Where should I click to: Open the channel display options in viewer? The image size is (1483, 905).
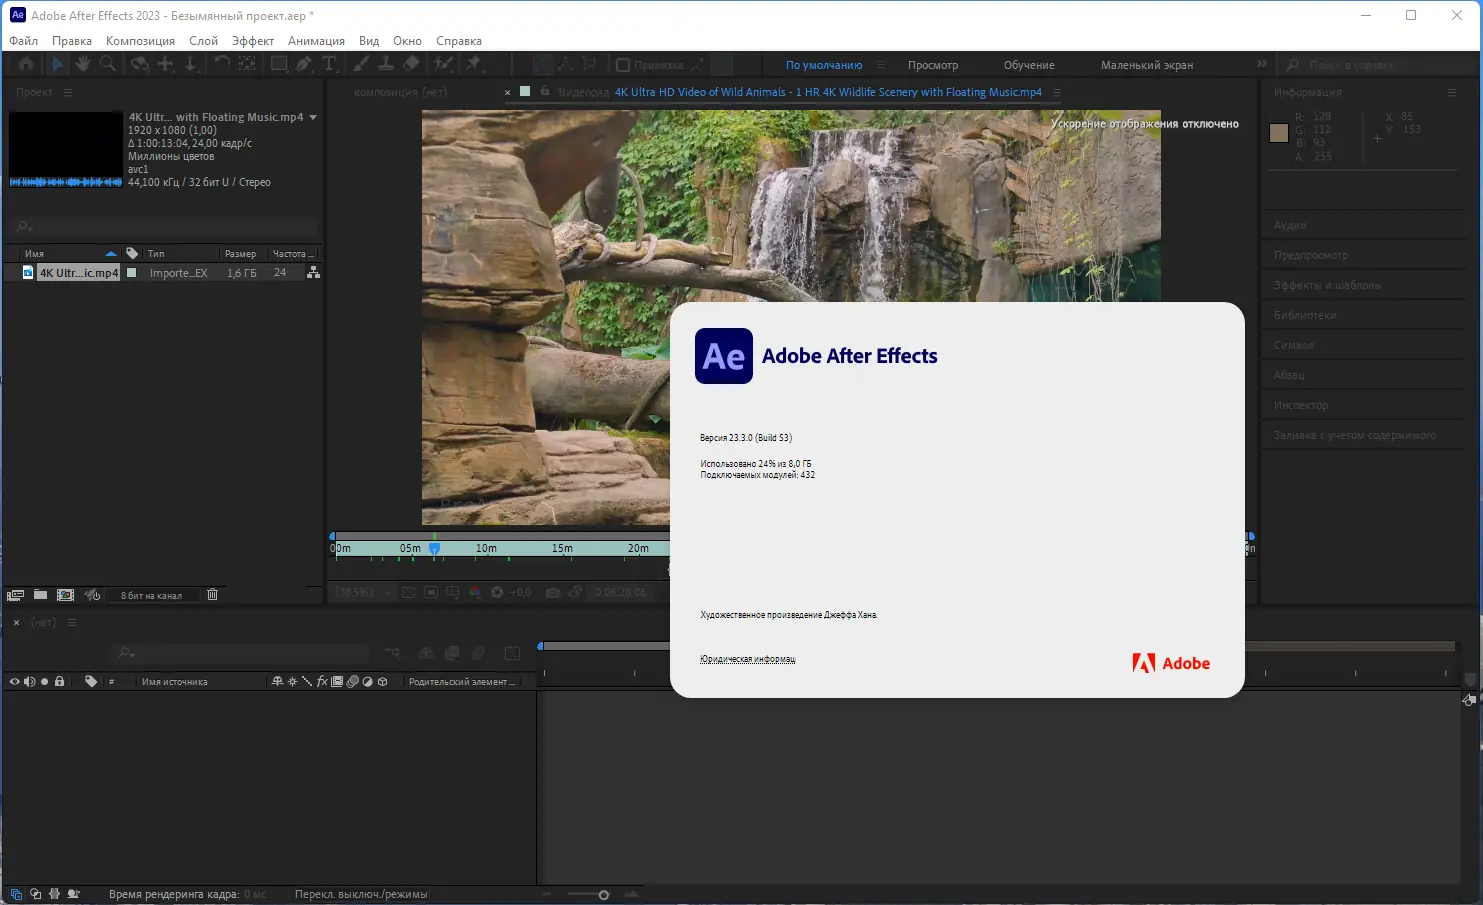pos(473,591)
